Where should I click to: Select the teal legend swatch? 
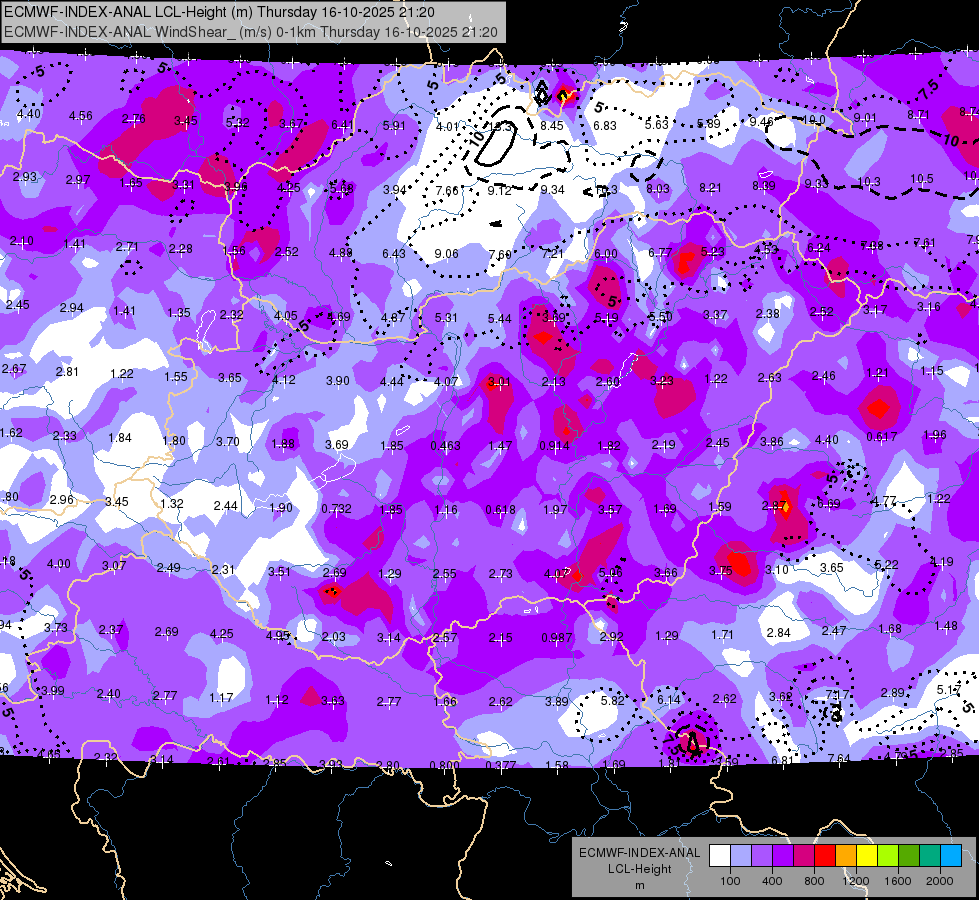pos(930,855)
